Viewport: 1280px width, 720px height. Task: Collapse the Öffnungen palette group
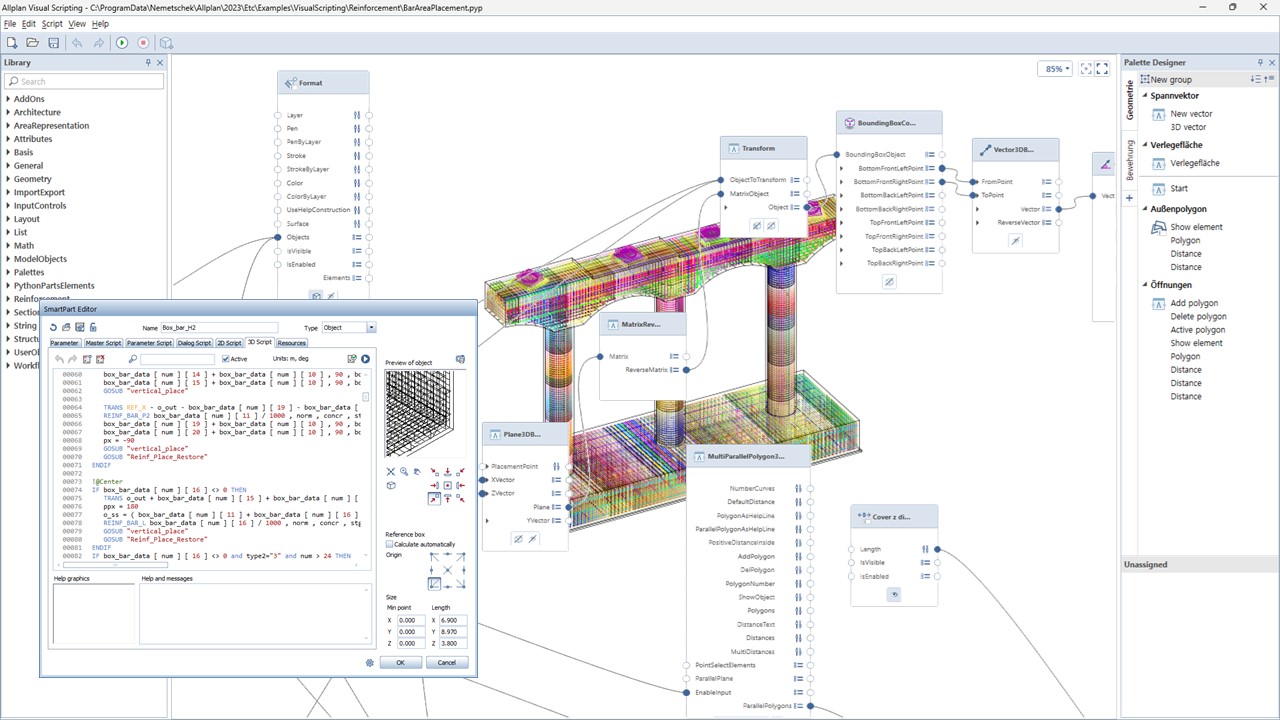(x=1144, y=285)
